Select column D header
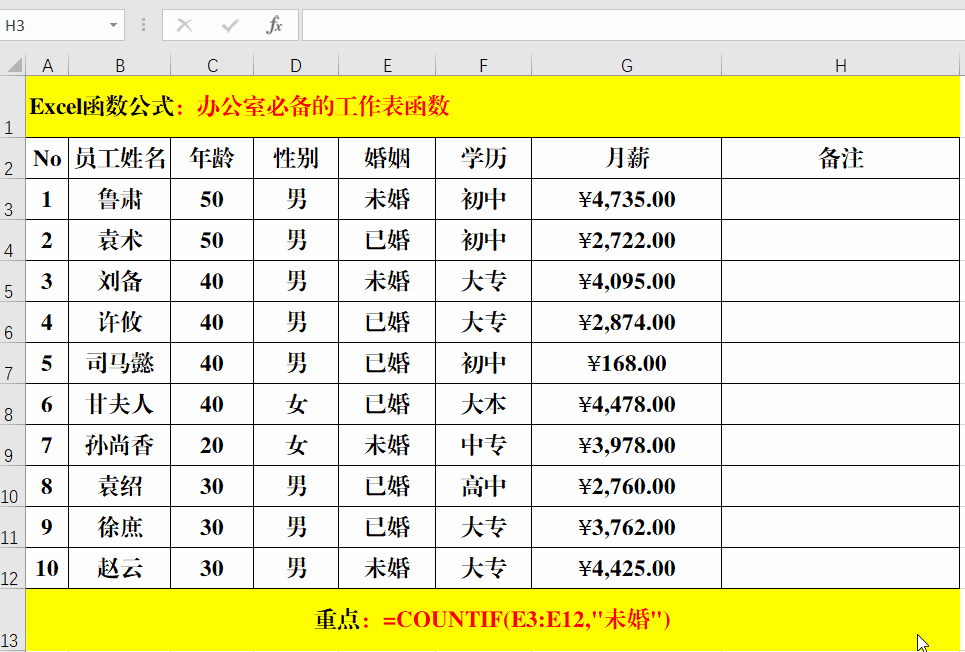 296,65
